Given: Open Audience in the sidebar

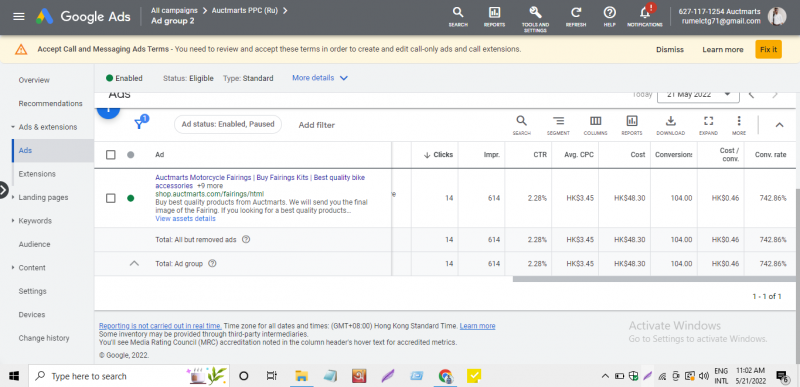Looking at the screenshot, I should (35, 244).
